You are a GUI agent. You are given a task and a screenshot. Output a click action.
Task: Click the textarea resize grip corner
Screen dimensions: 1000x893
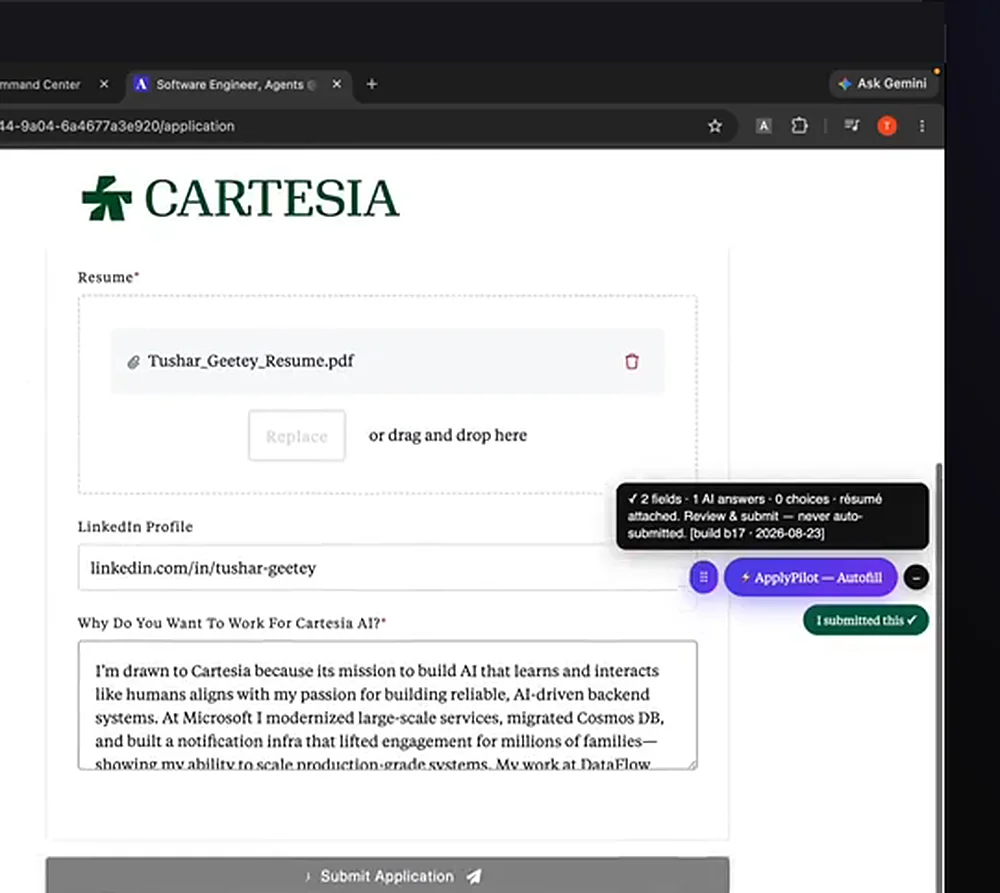tap(691, 764)
